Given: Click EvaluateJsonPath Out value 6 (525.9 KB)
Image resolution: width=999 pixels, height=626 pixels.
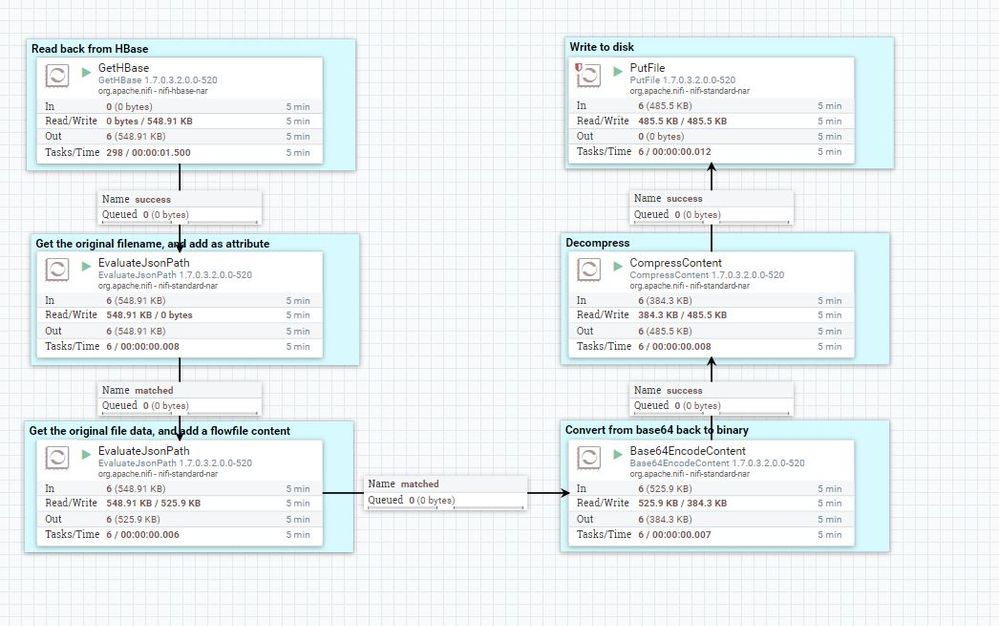Looking at the screenshot, I should (x=133, y=520).
